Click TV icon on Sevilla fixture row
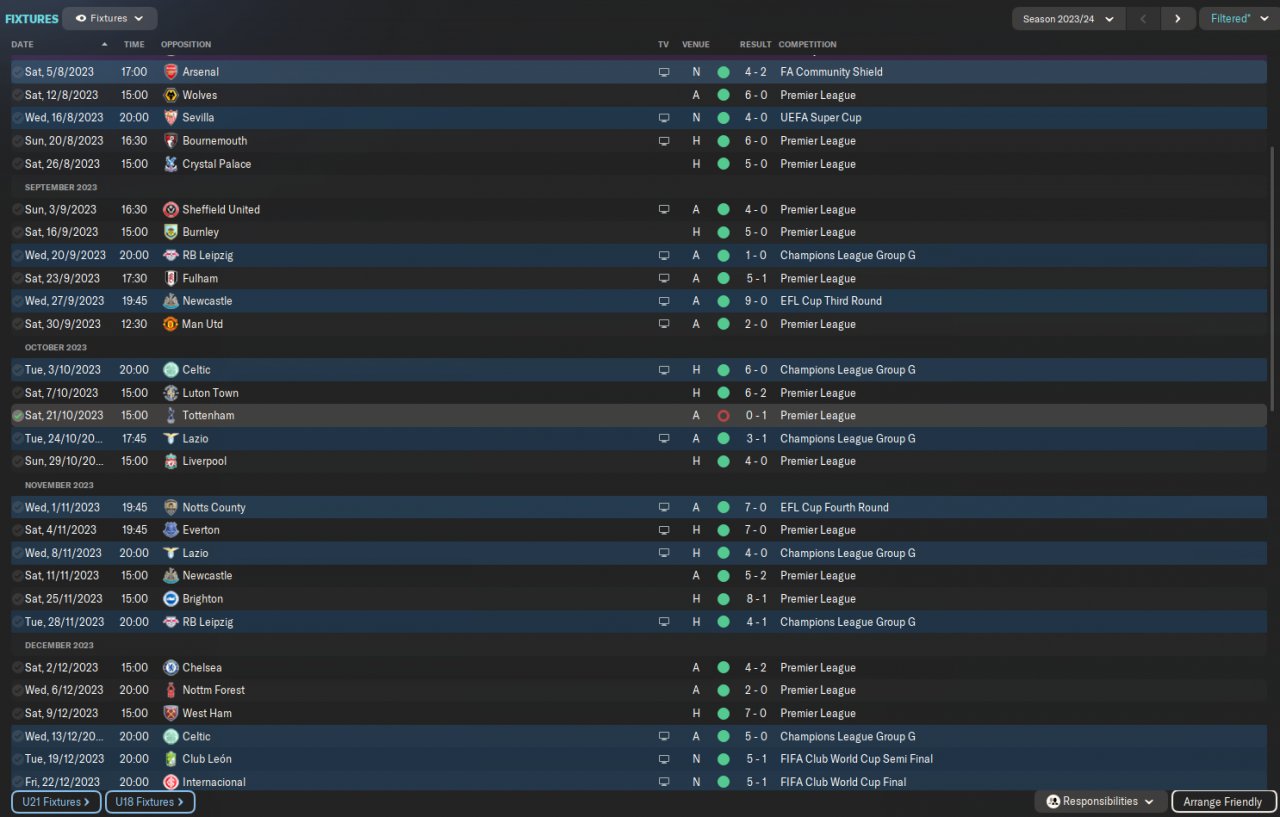Viewport: 1280px width, 817px height. (663, 118)
